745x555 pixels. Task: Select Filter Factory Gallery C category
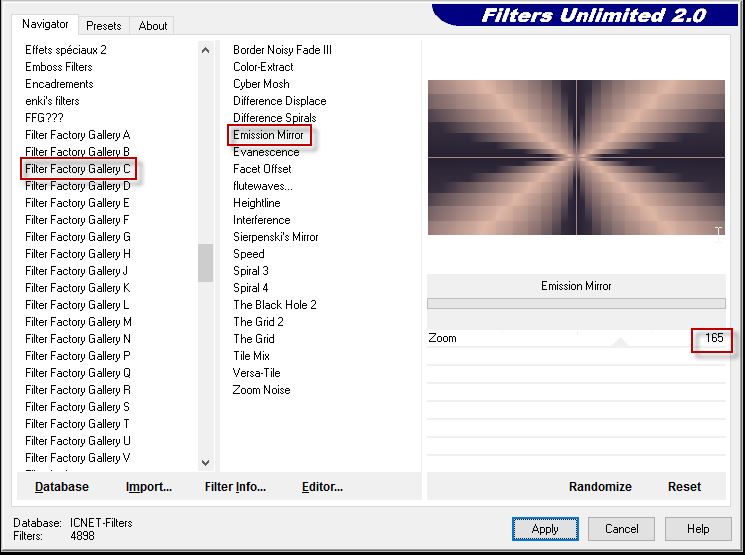(x=78, y=169)
